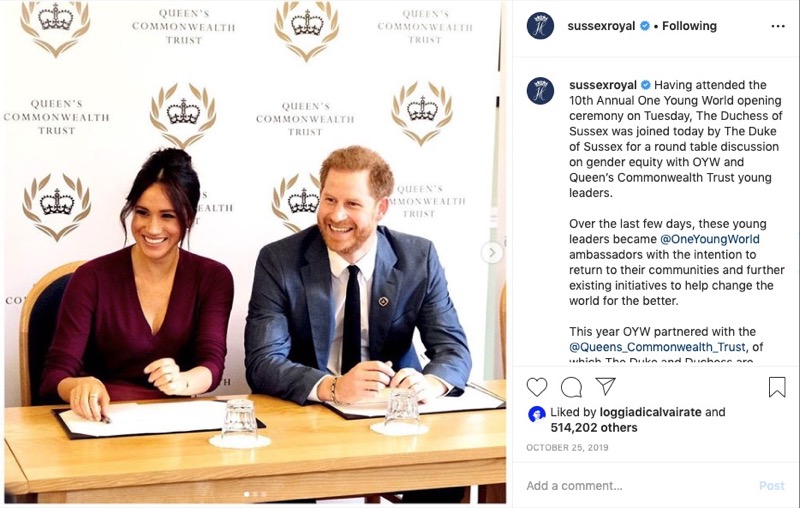Open comments via speech bubble icon
Image resolution: width=800 pixels, height=508 pixels.
coord(571,387)
